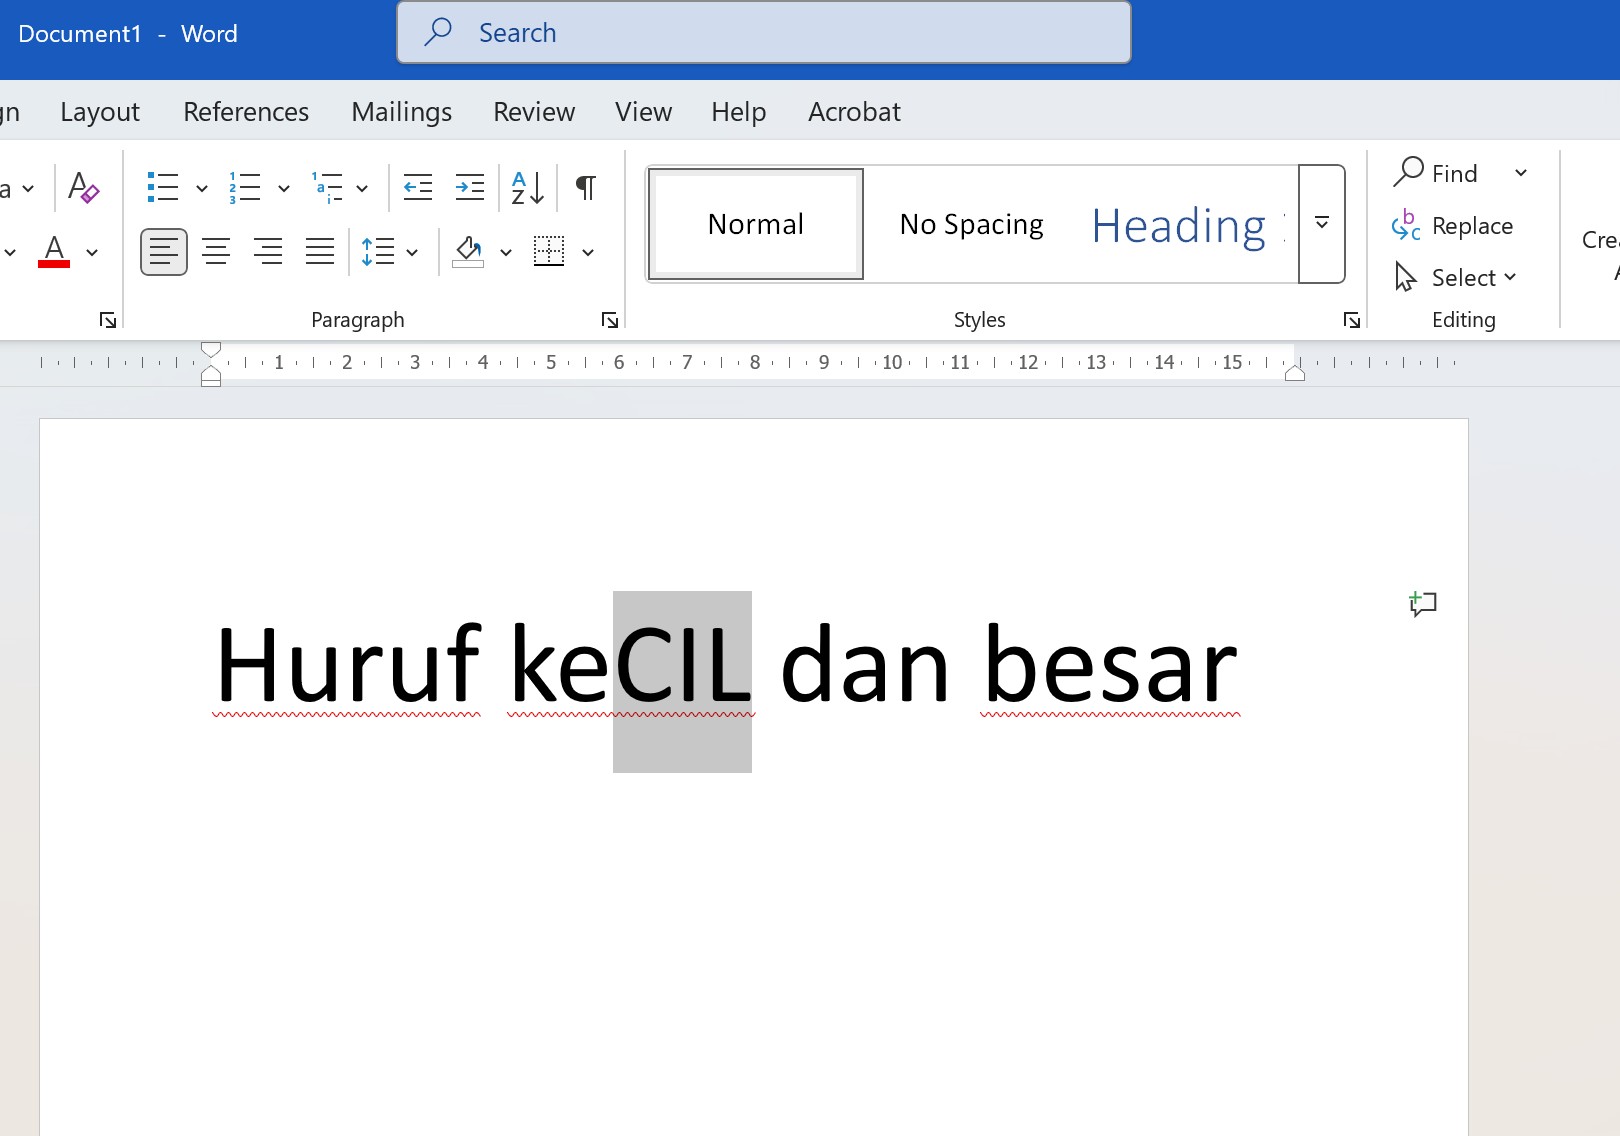This screenshot has width=1620, height=1136.
Task: Open the Paragraph settings dialog launcher
Action: pyautogui.click(x=609, y=320)
